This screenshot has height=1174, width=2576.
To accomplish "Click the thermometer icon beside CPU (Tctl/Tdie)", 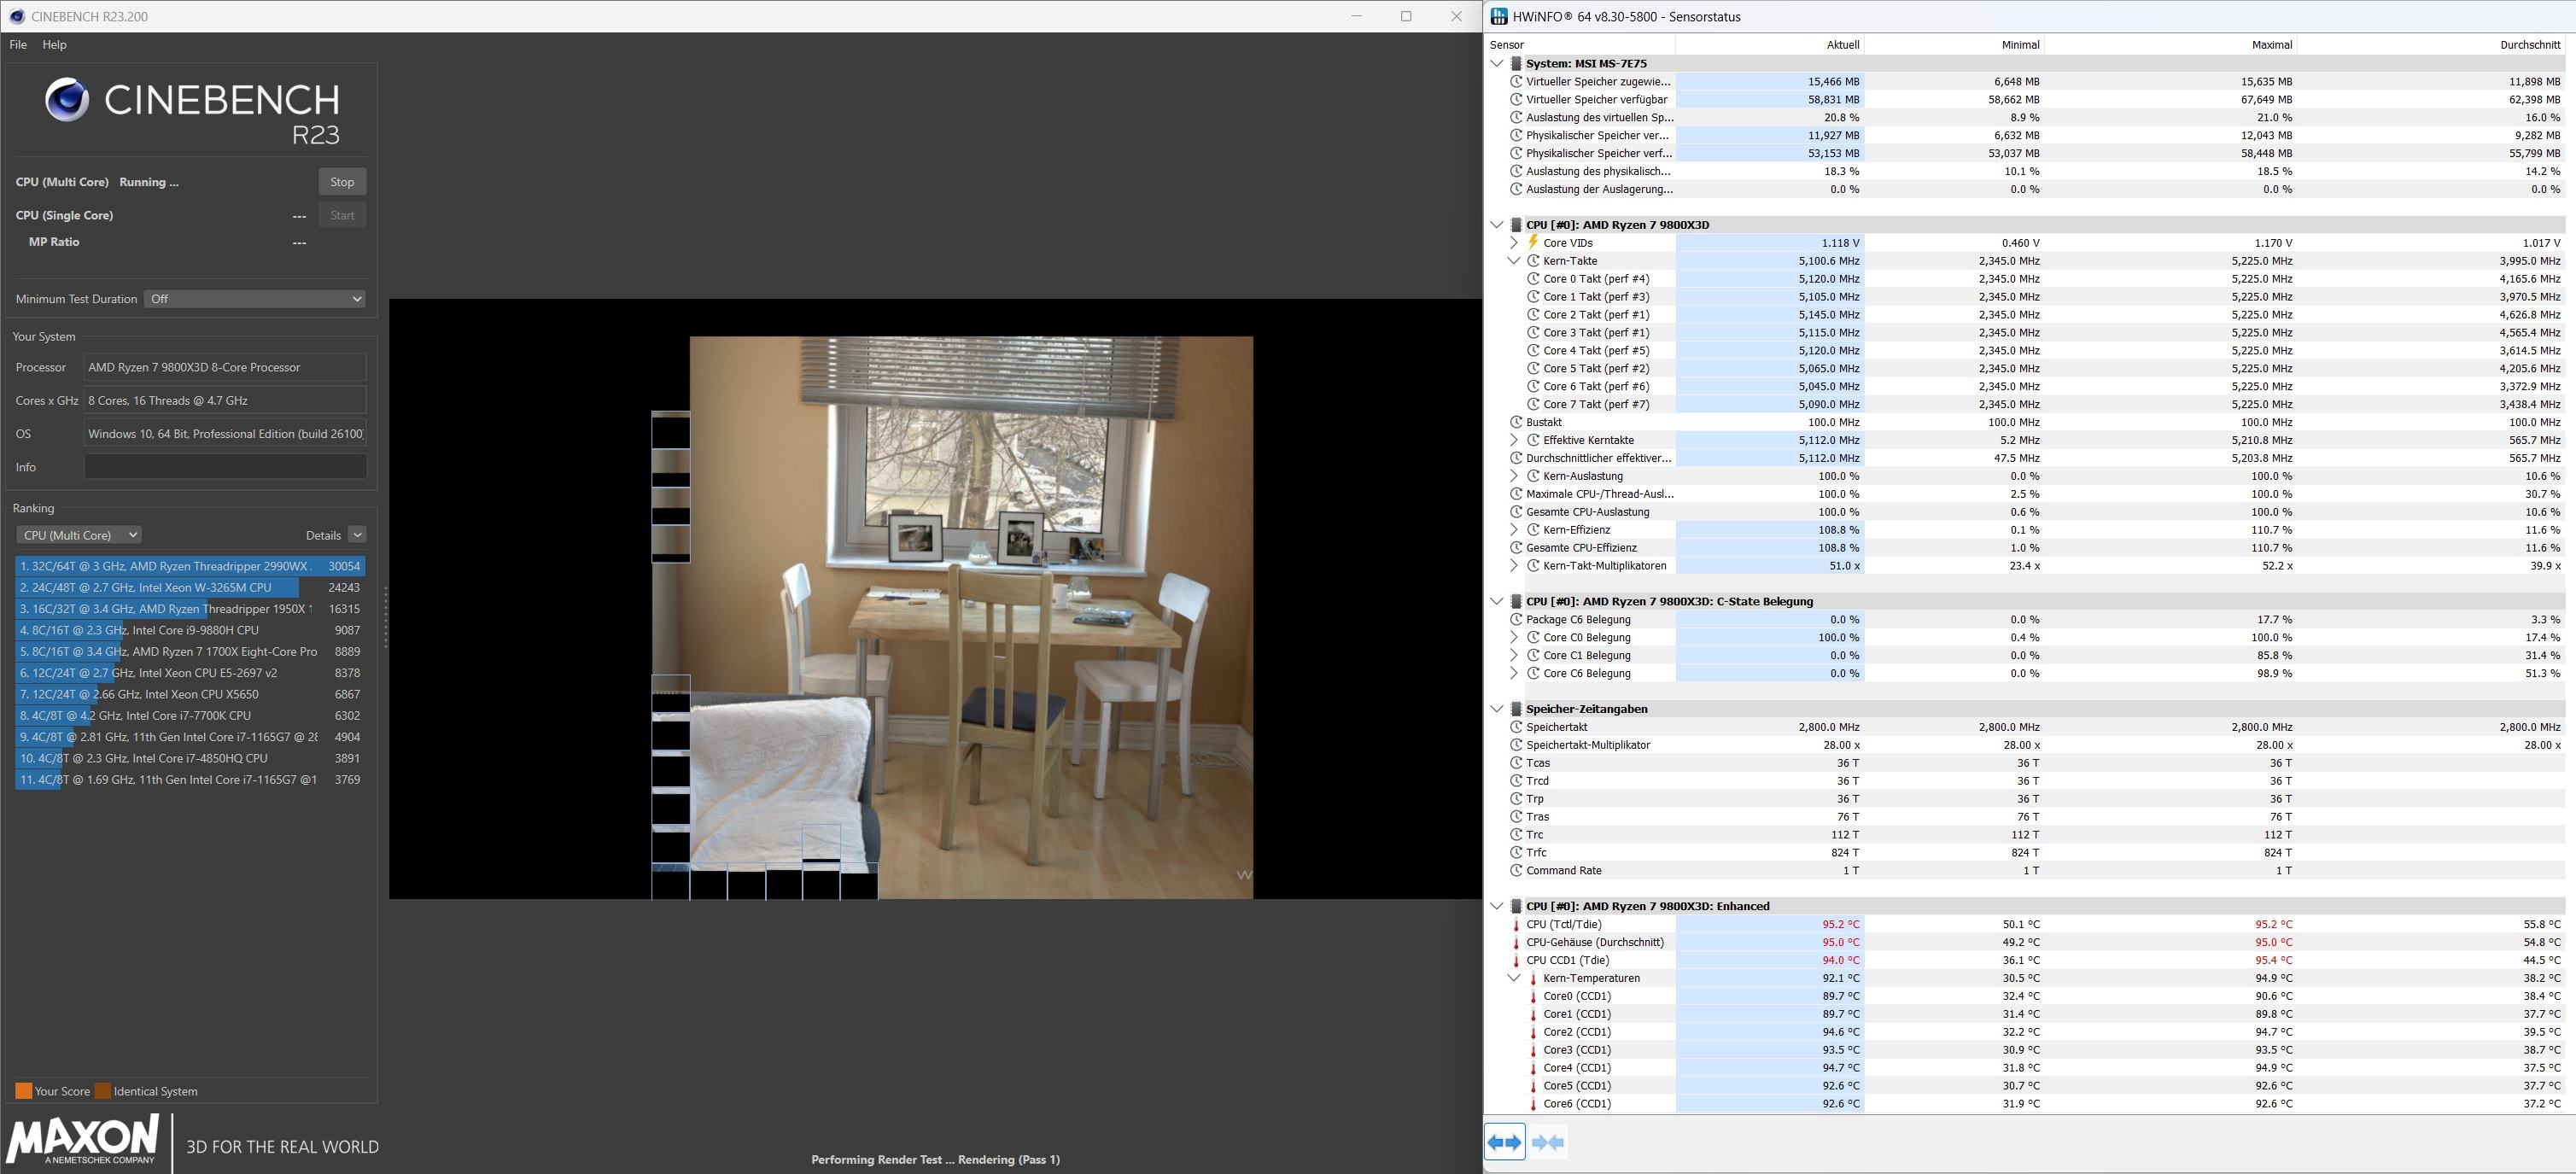I will 1516,925.
